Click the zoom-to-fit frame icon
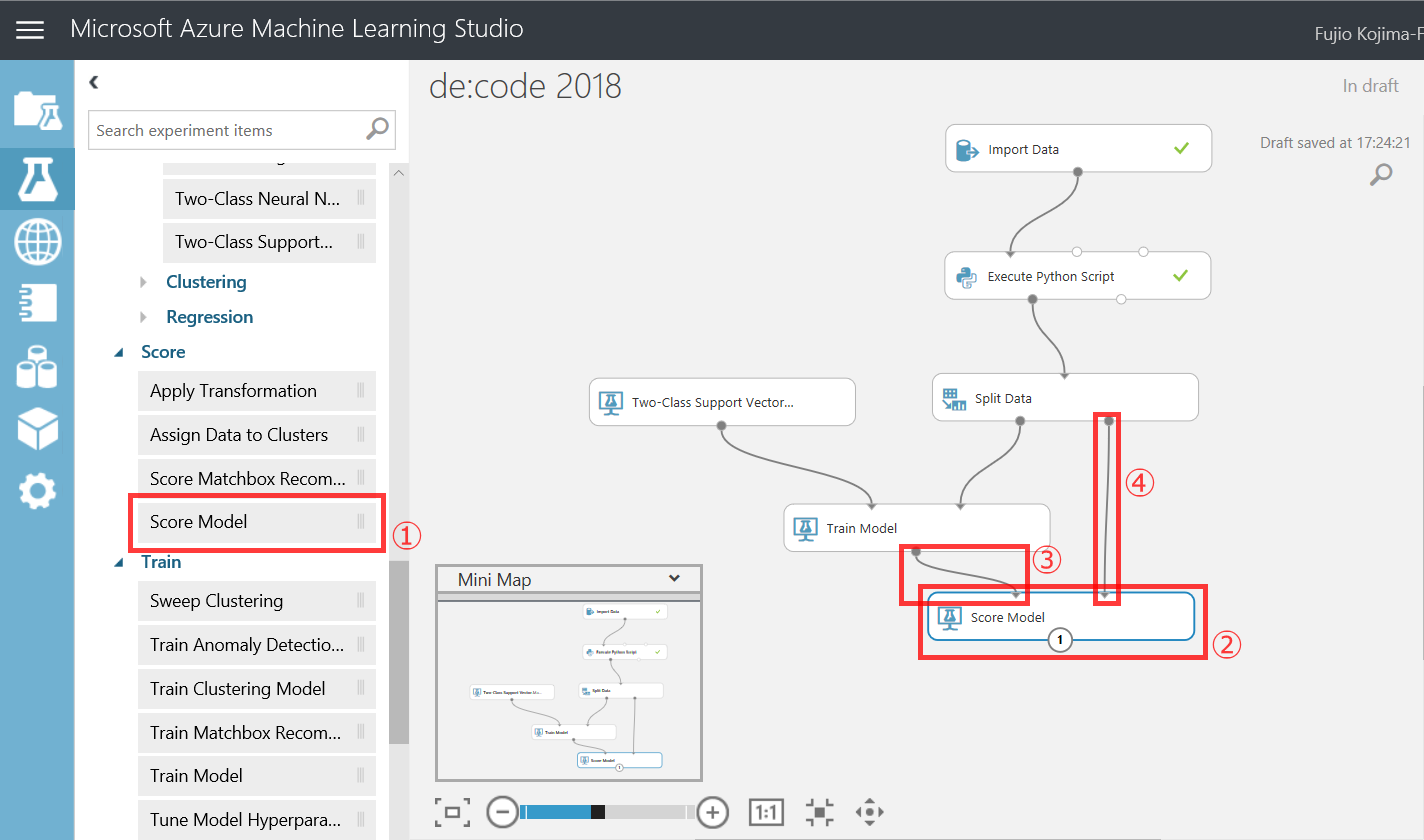The height and width of the screenshot is (840, 1424). [x=452, y=812]
